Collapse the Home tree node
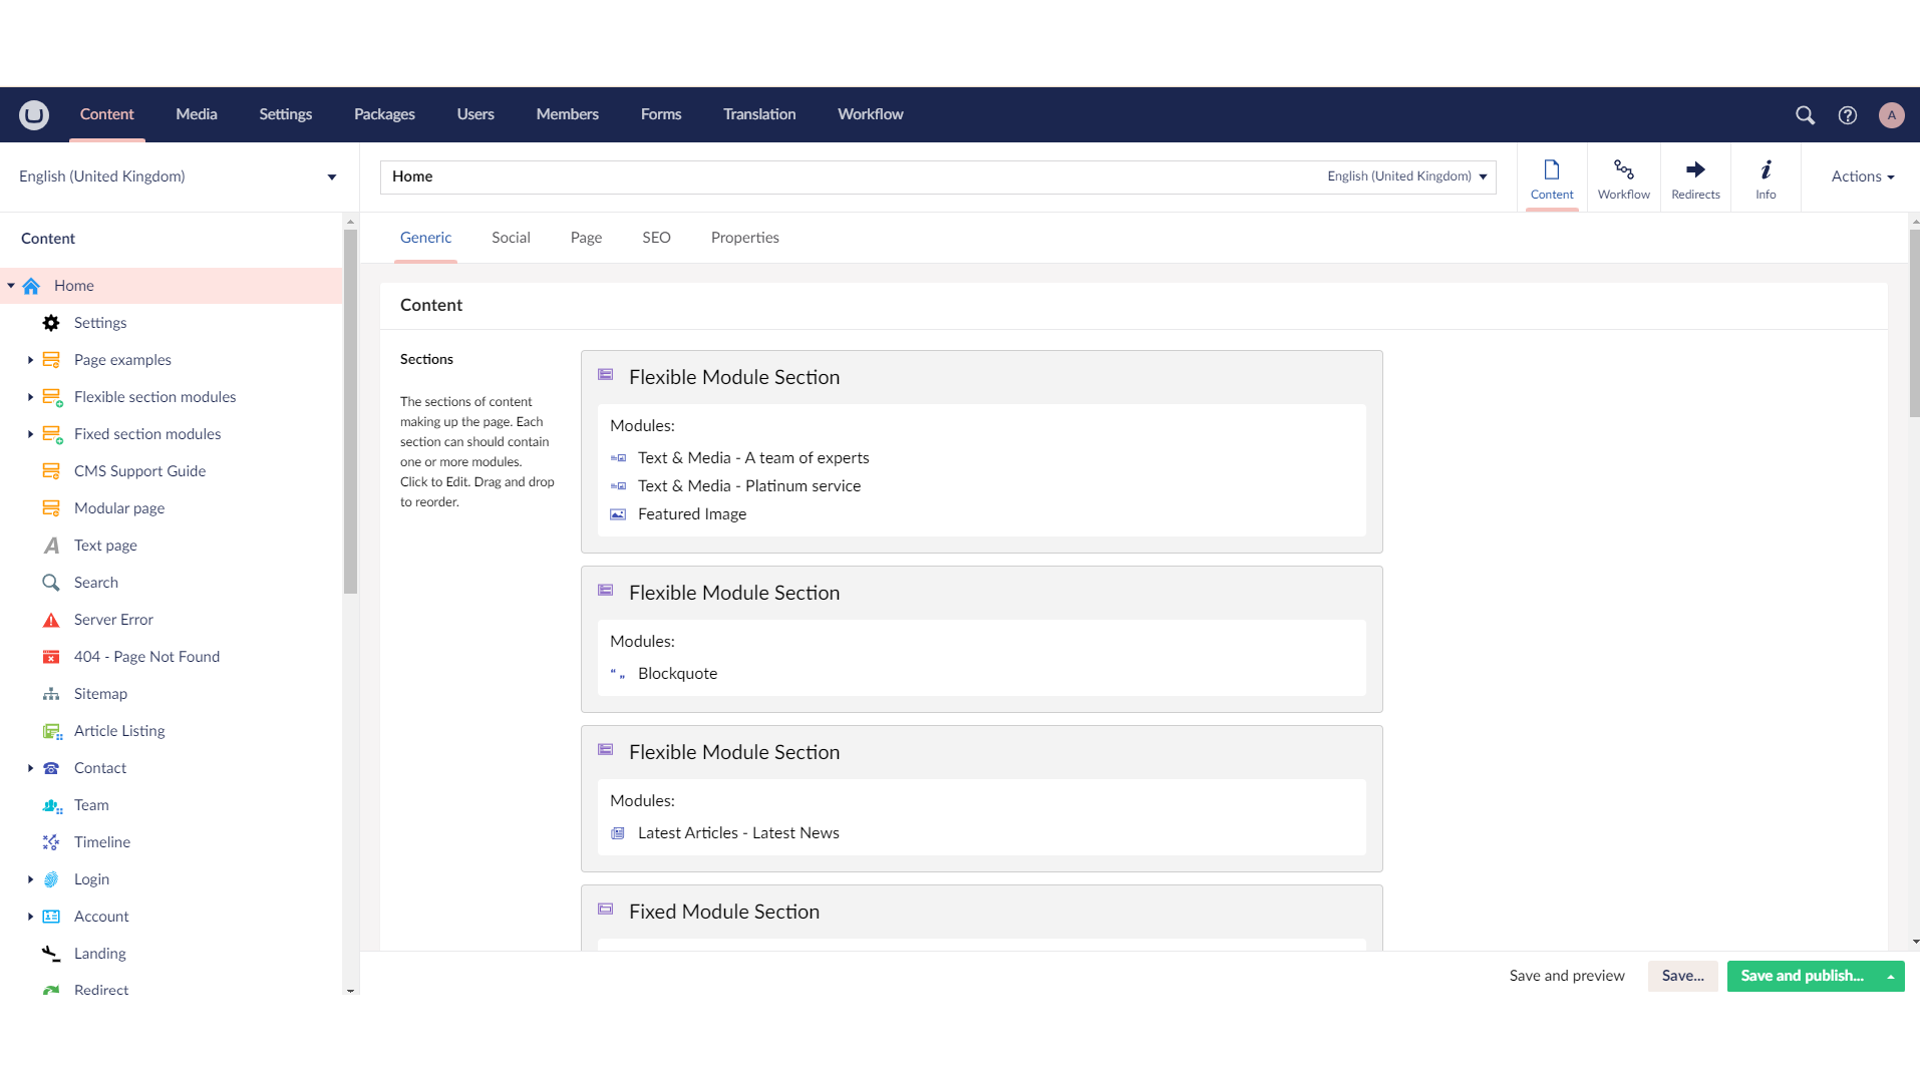Image resolution: width=1920 pixels, height=1080 pixels. (x=11, y=286)
